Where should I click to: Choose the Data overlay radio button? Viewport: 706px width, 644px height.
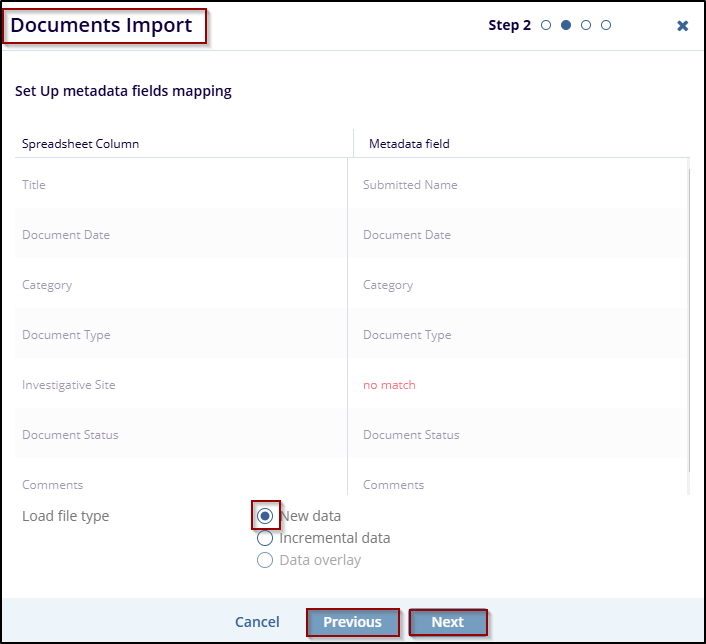point(265,560)
